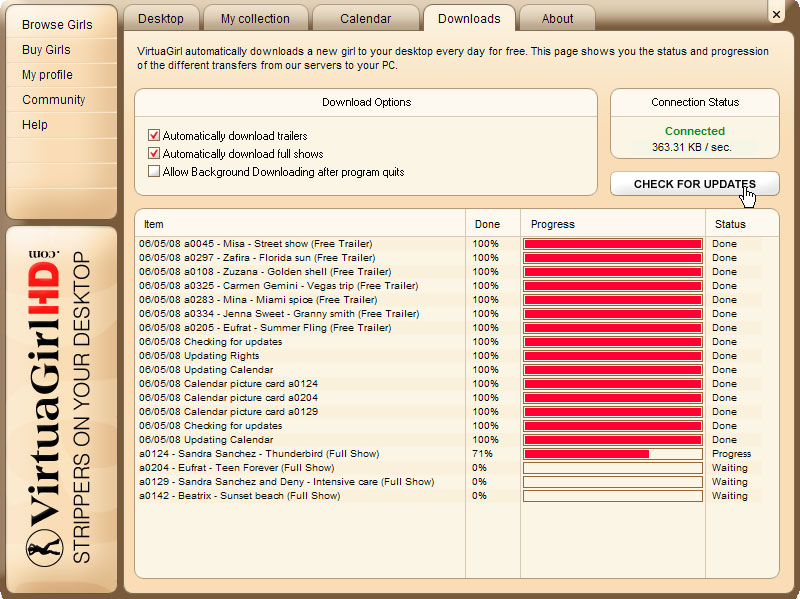Viewport: 800px width, 599px height.
Task: Switch to the Desktop tab
Action: tap(161, 19)
